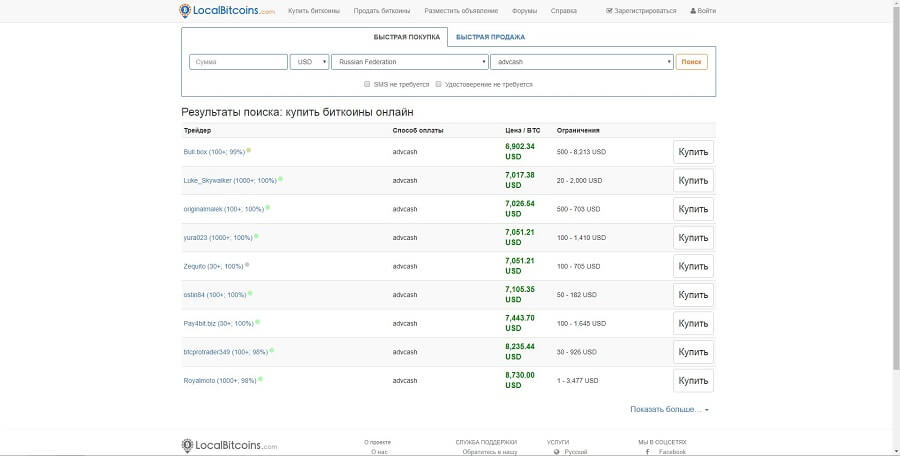This screenshot has width=900, height=456.
Task: Open the USD currency dropdown
Action: pos(309,62)
